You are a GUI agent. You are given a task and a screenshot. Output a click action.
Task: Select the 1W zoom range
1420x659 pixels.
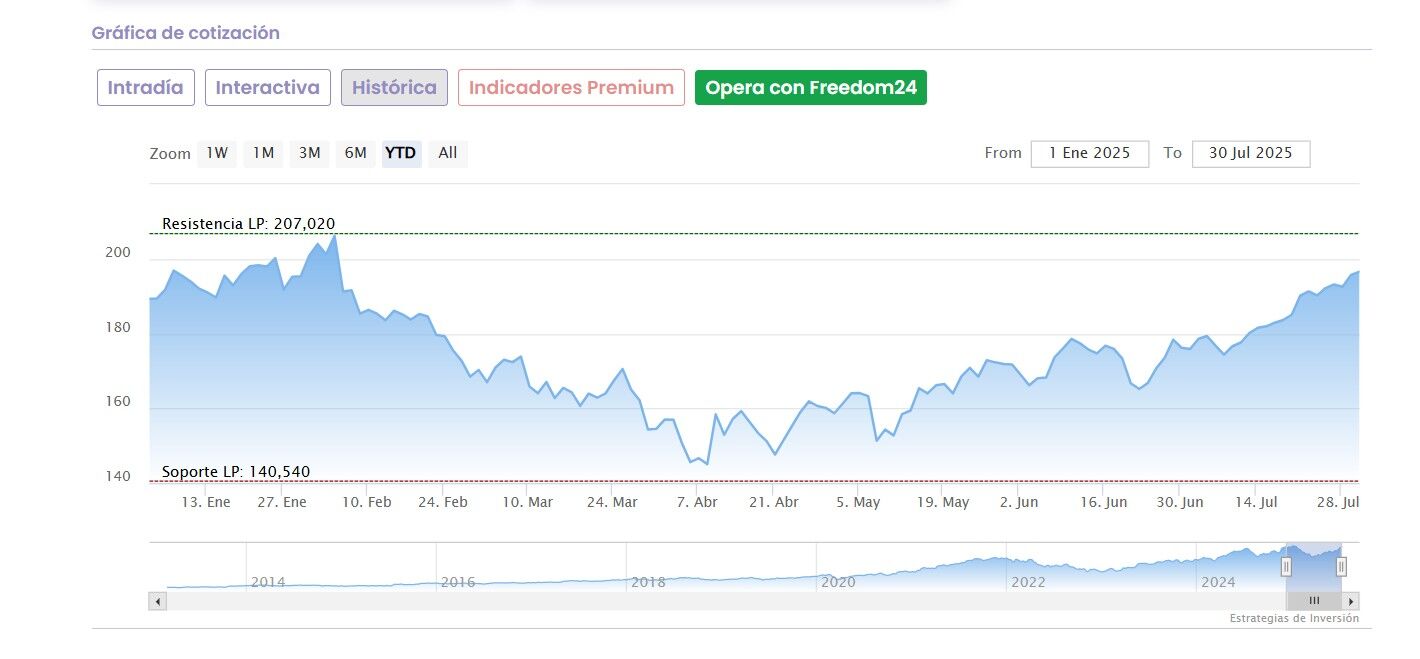click(x=217, y=153)
